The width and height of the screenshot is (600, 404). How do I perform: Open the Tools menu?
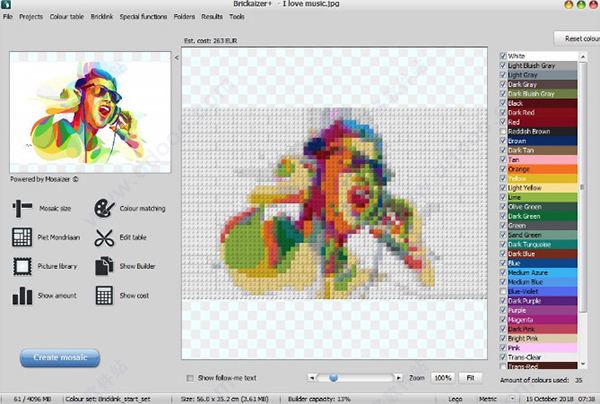[x=237, y=16]
